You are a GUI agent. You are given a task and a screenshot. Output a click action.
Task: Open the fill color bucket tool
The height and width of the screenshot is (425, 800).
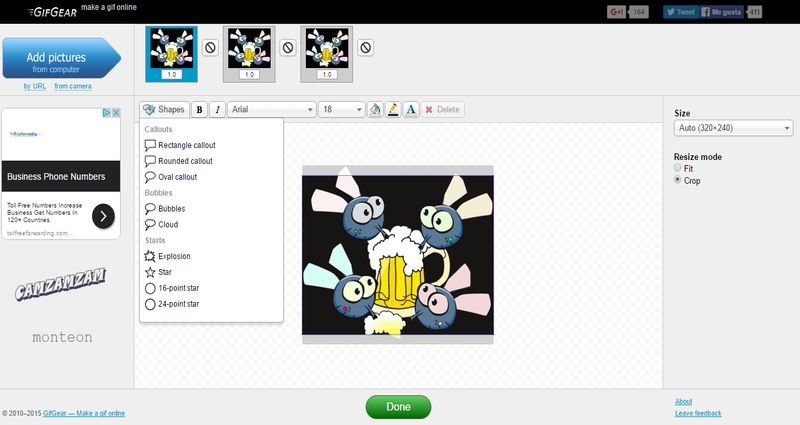pos(375,110)
